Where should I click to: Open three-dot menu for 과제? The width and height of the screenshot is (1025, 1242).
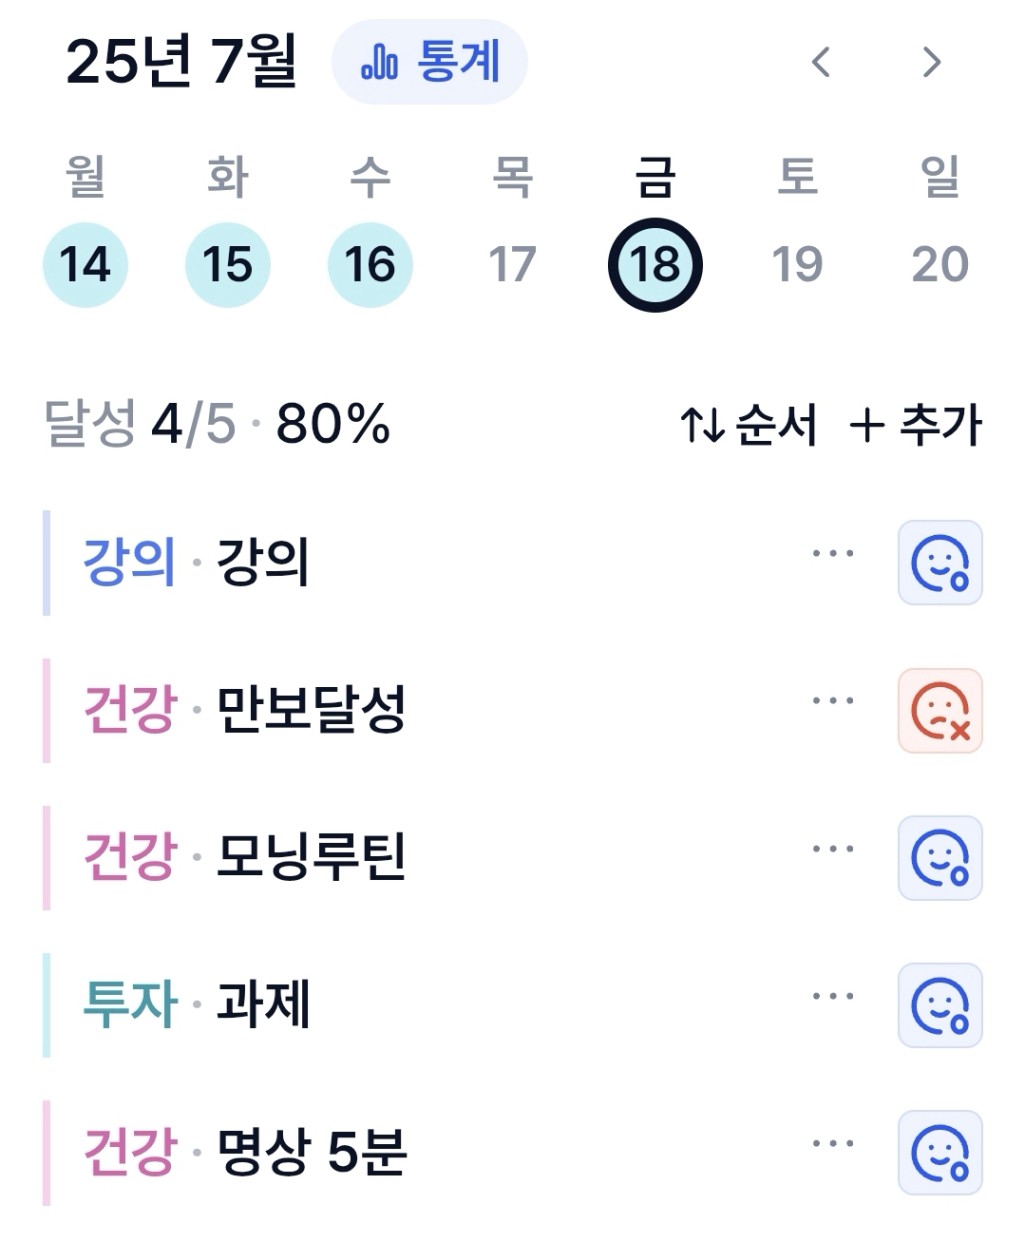tap(833, 996)
